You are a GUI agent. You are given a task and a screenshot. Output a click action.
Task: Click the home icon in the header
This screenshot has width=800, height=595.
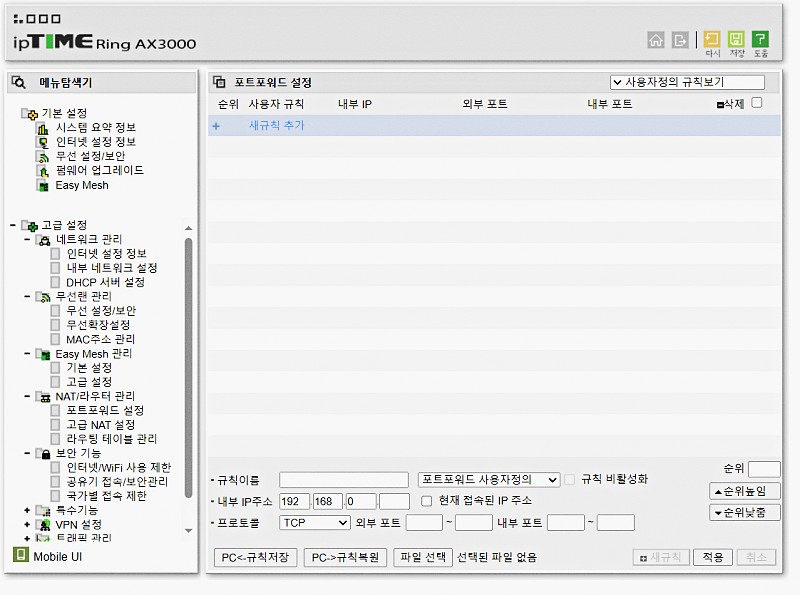[x=656, y=40]
